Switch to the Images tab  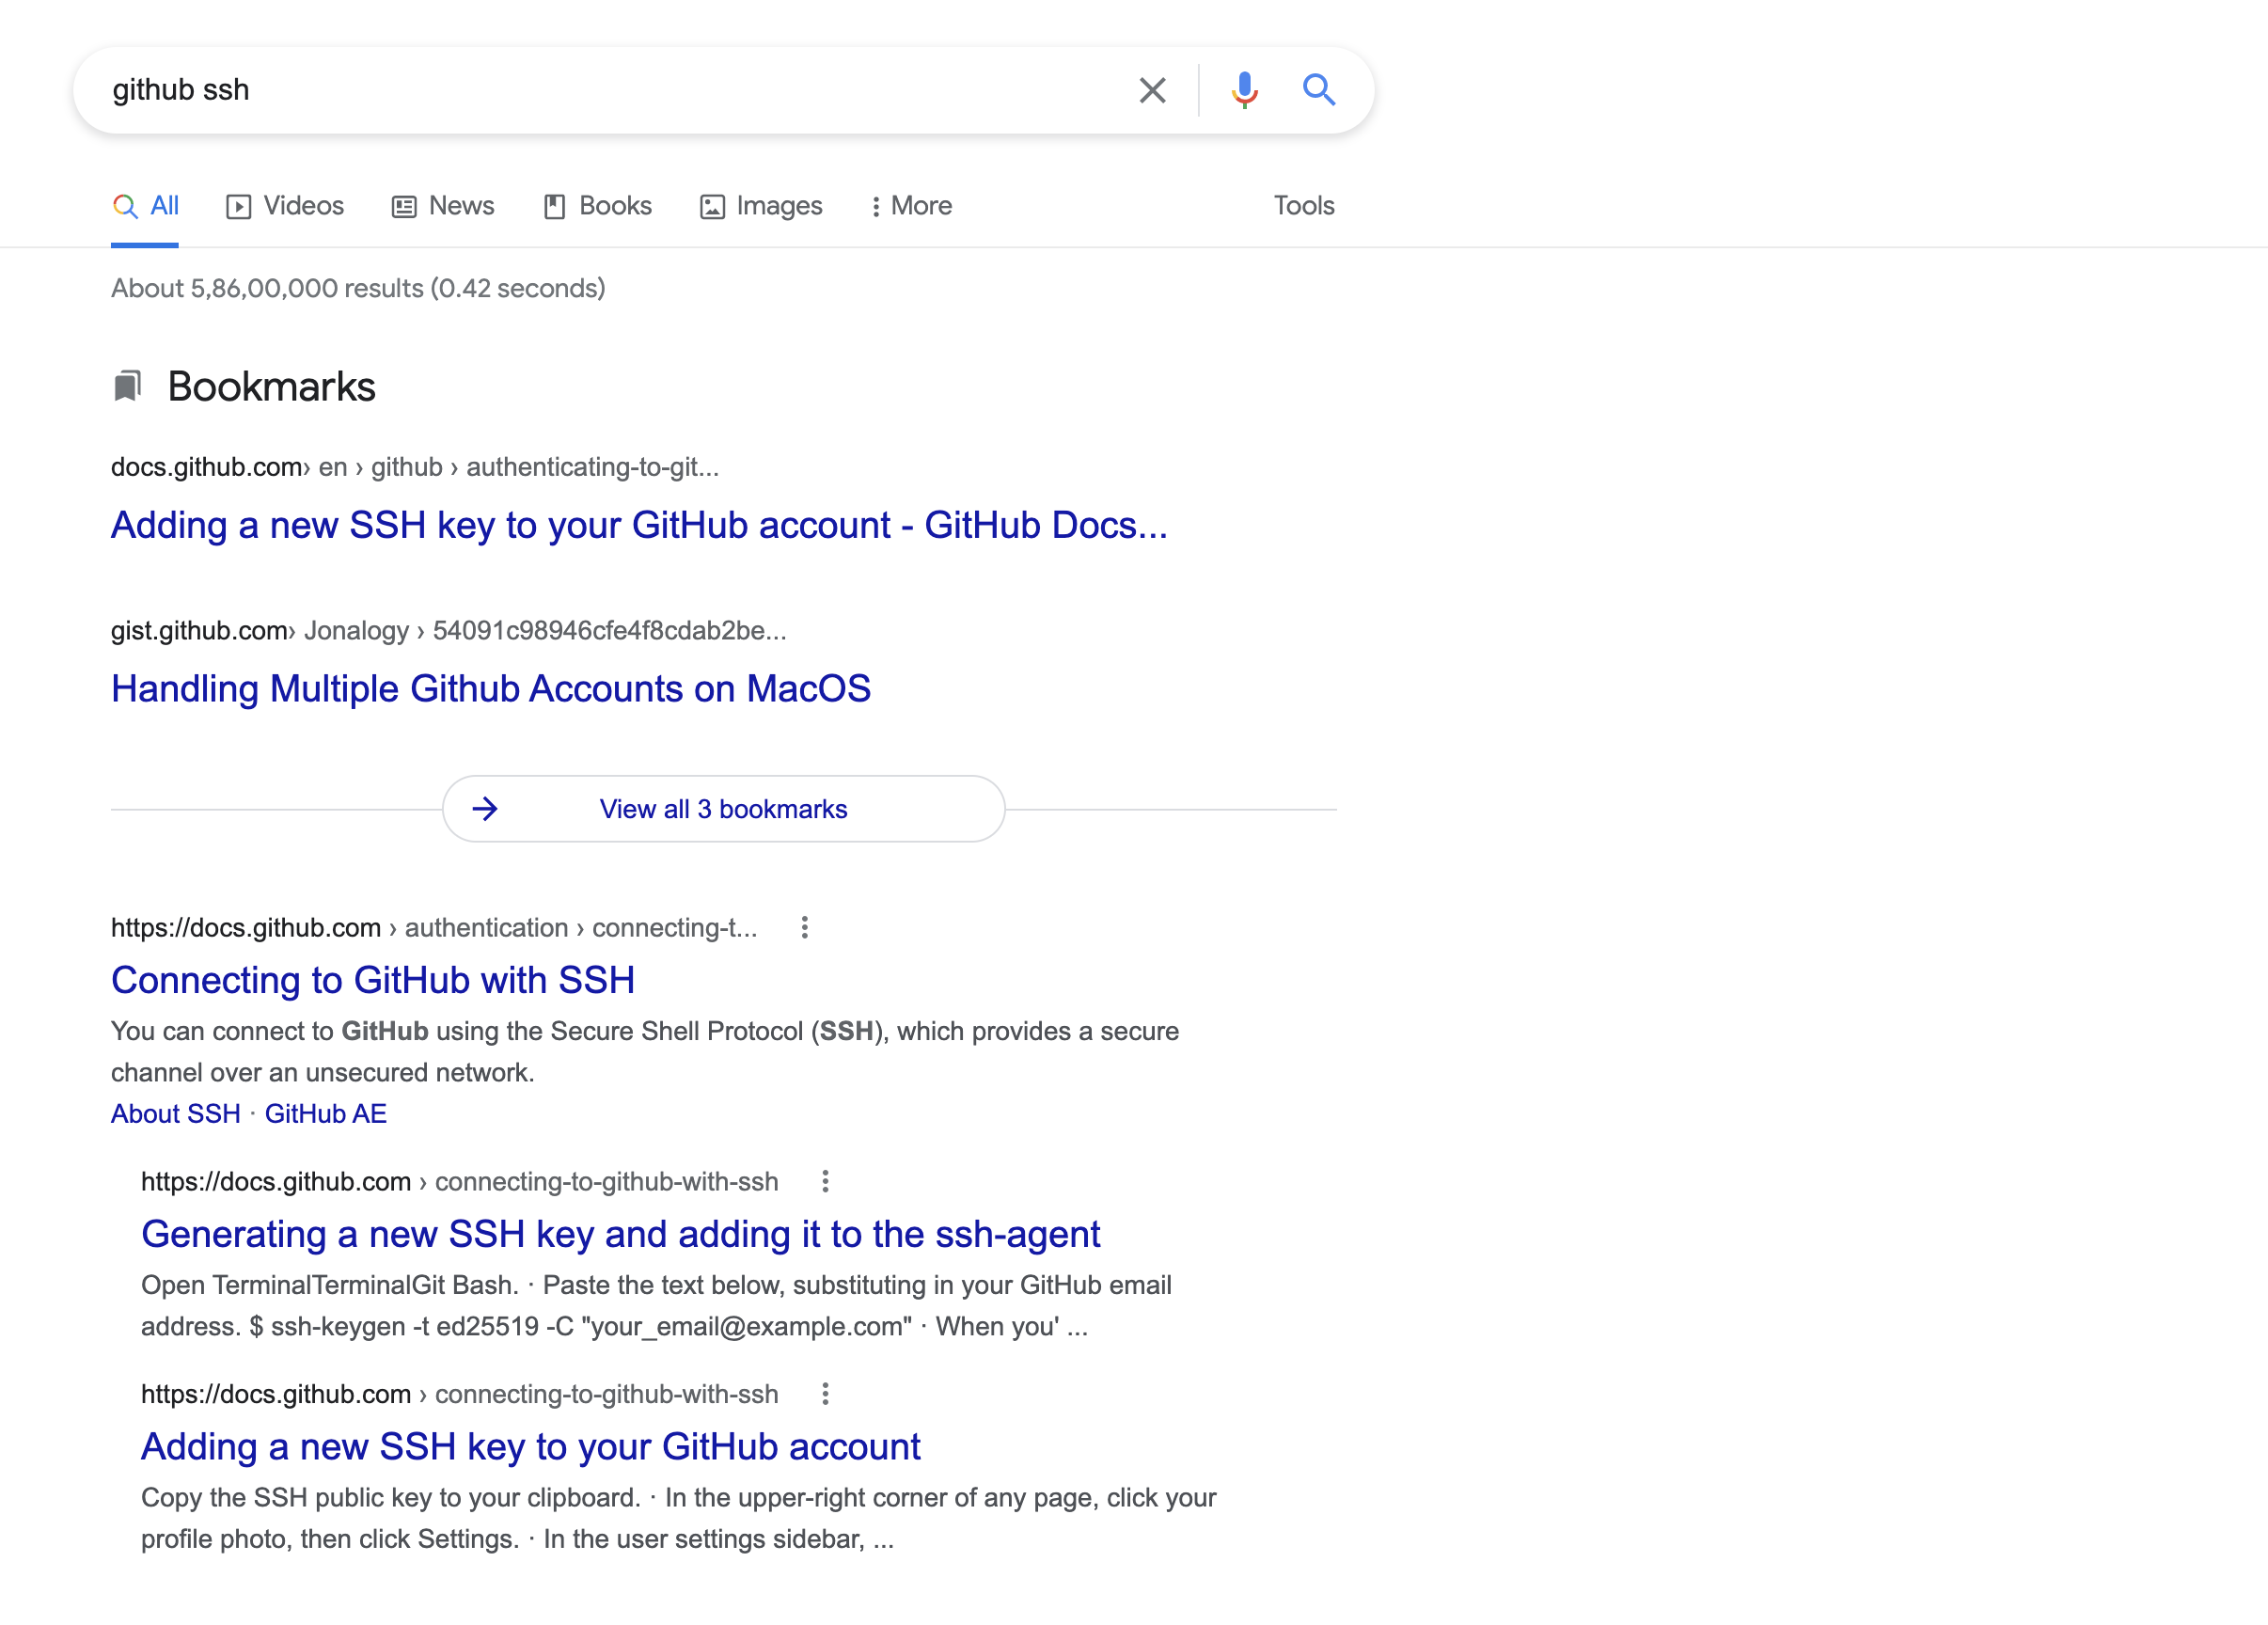click(761, 206)
